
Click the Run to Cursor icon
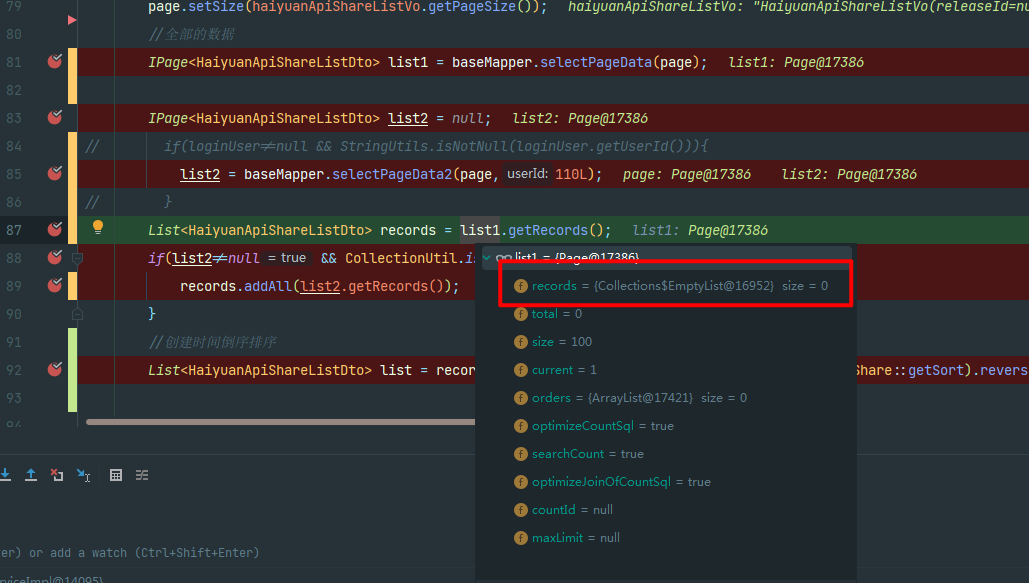tap(84, 475)
